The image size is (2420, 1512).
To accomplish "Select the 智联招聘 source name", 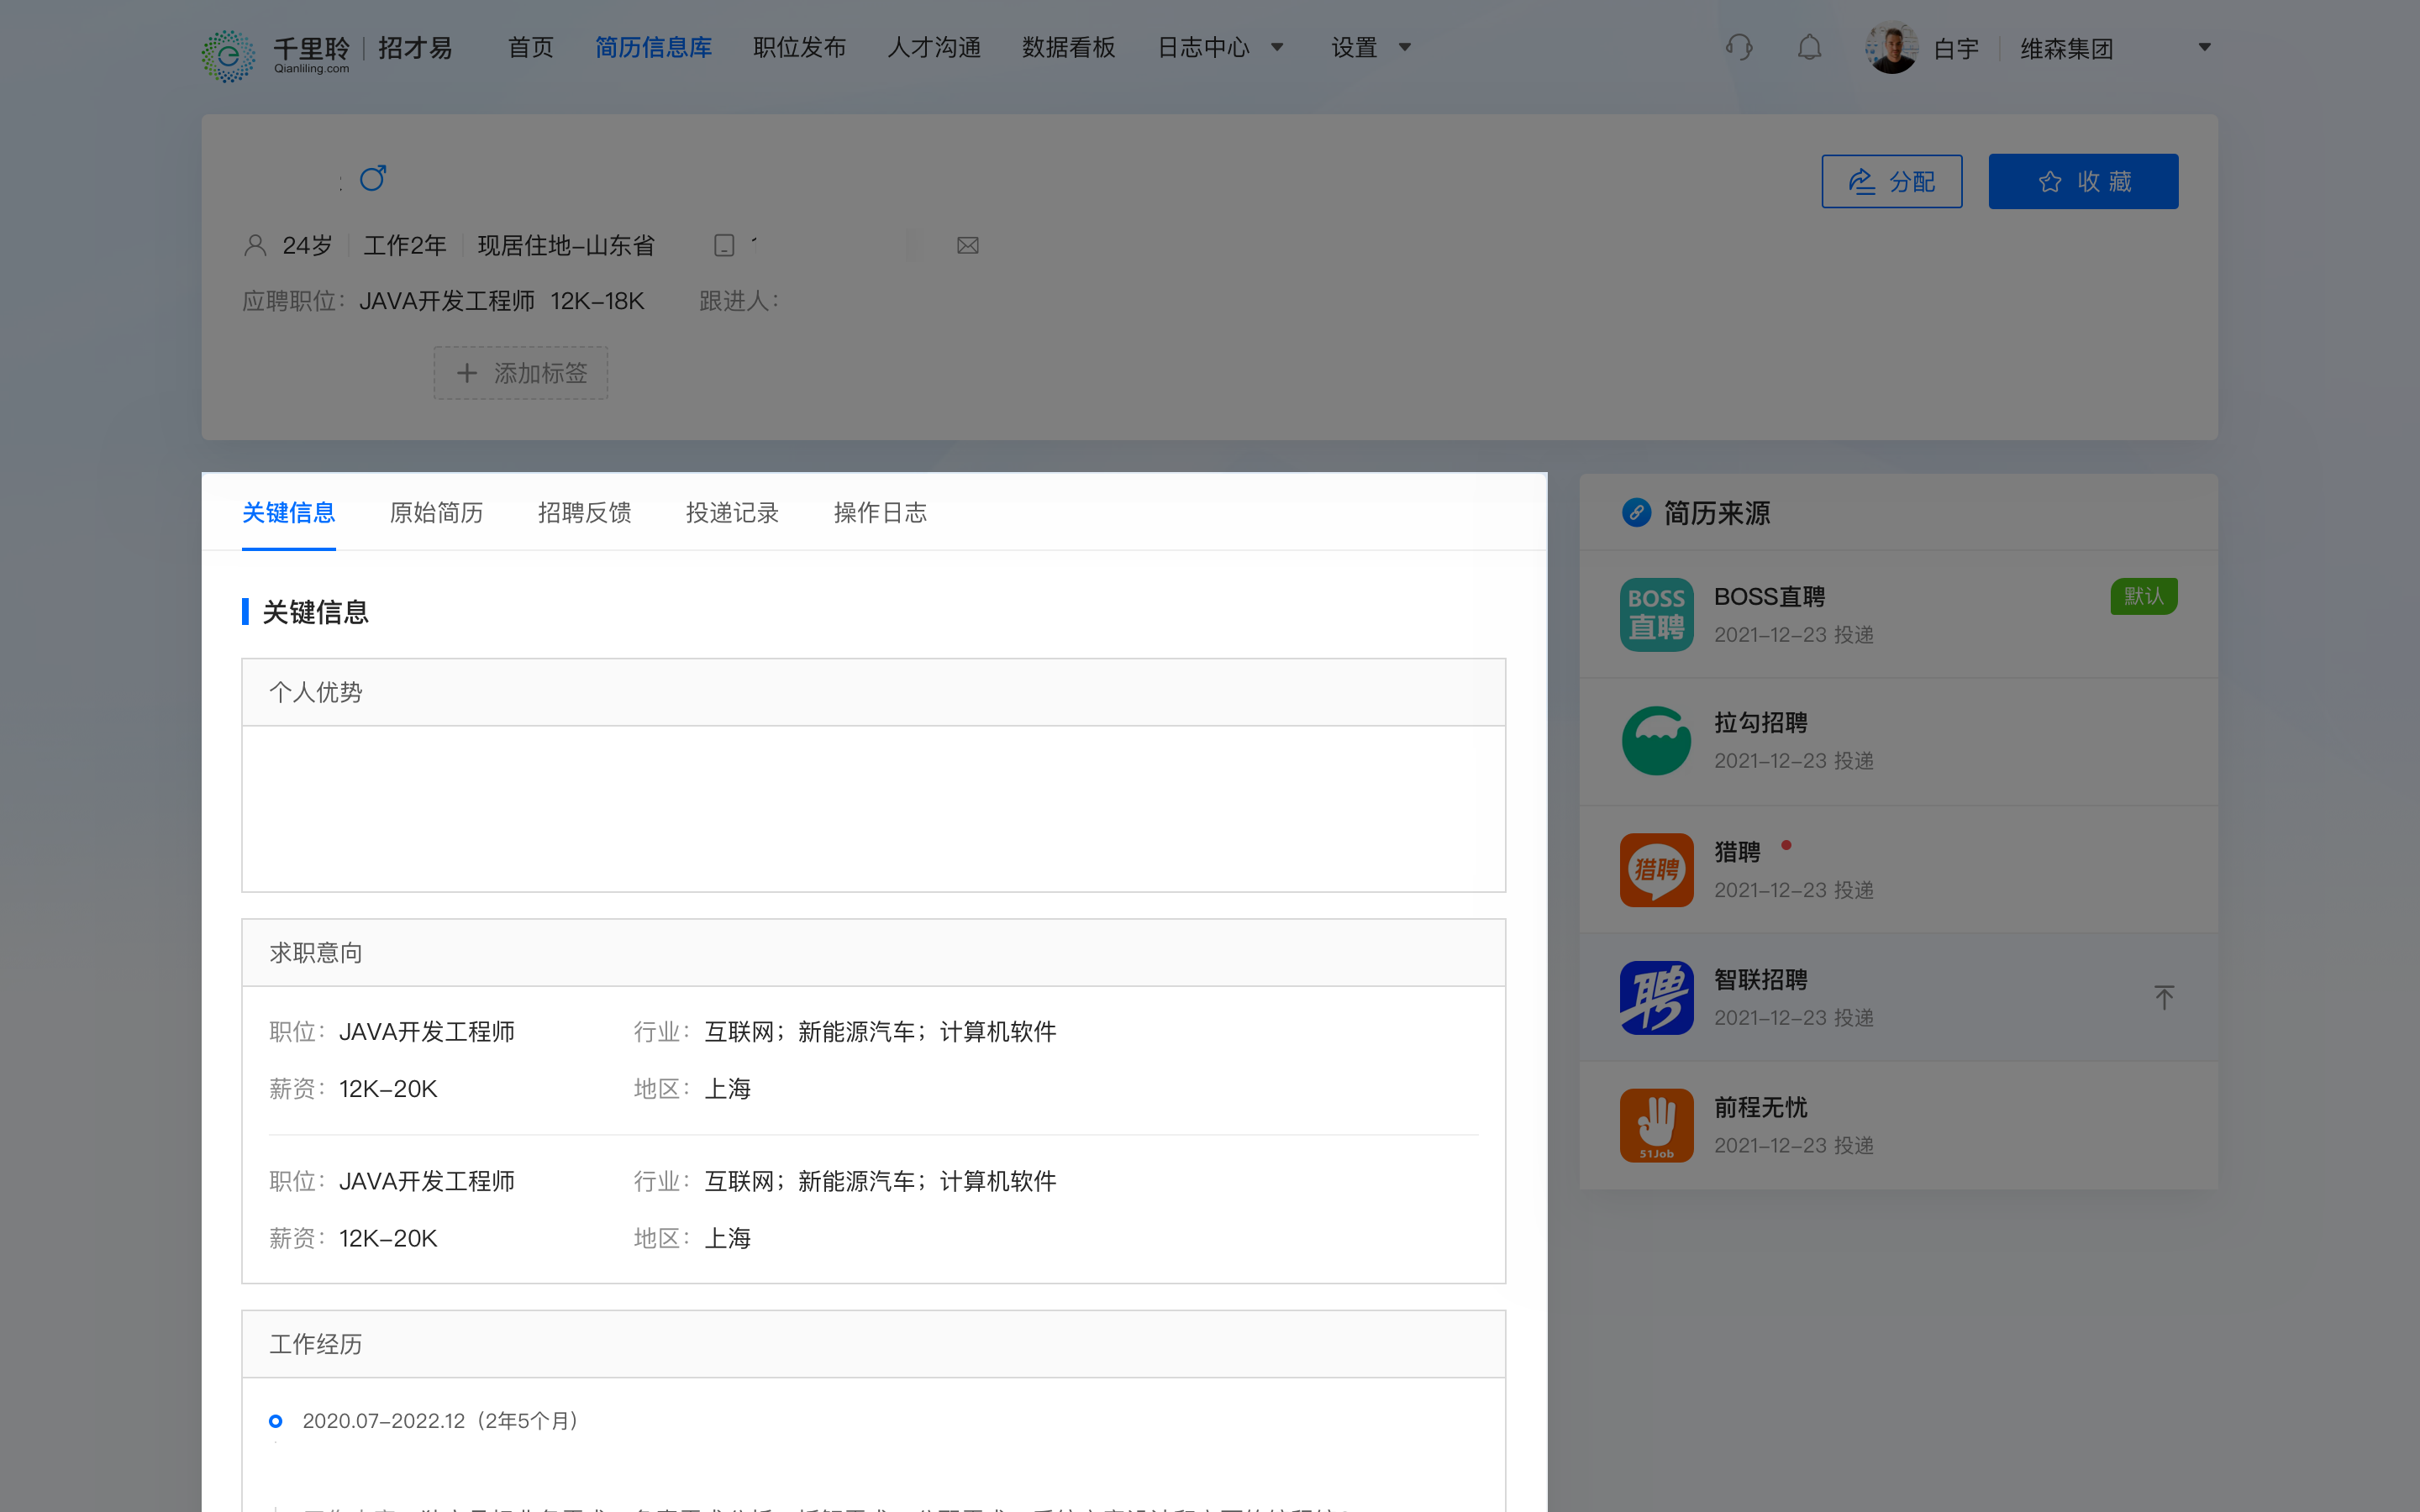I will 1760,980.
